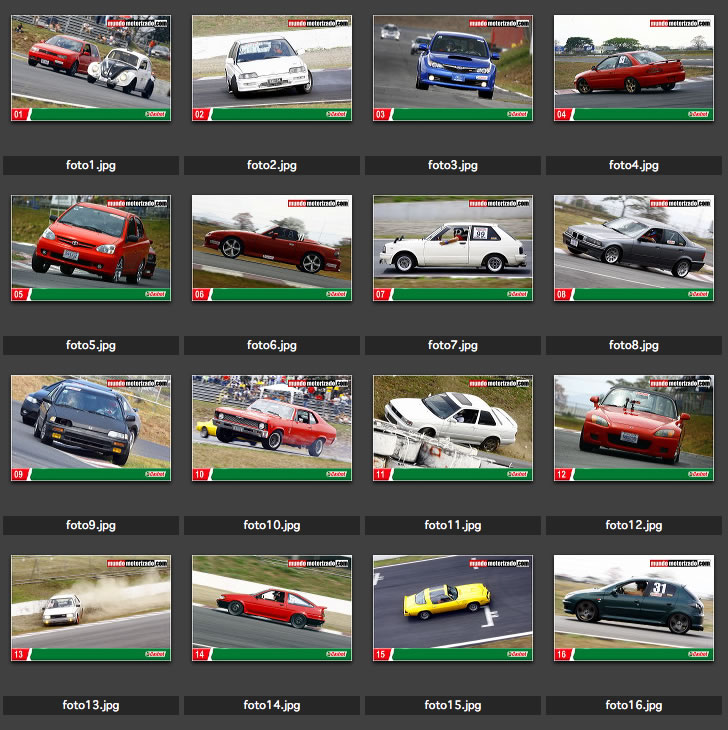Open the green Peugeot number 31 thumbnail
The width and height of the screenshot is (728, 730).
[x=634, y=608]
